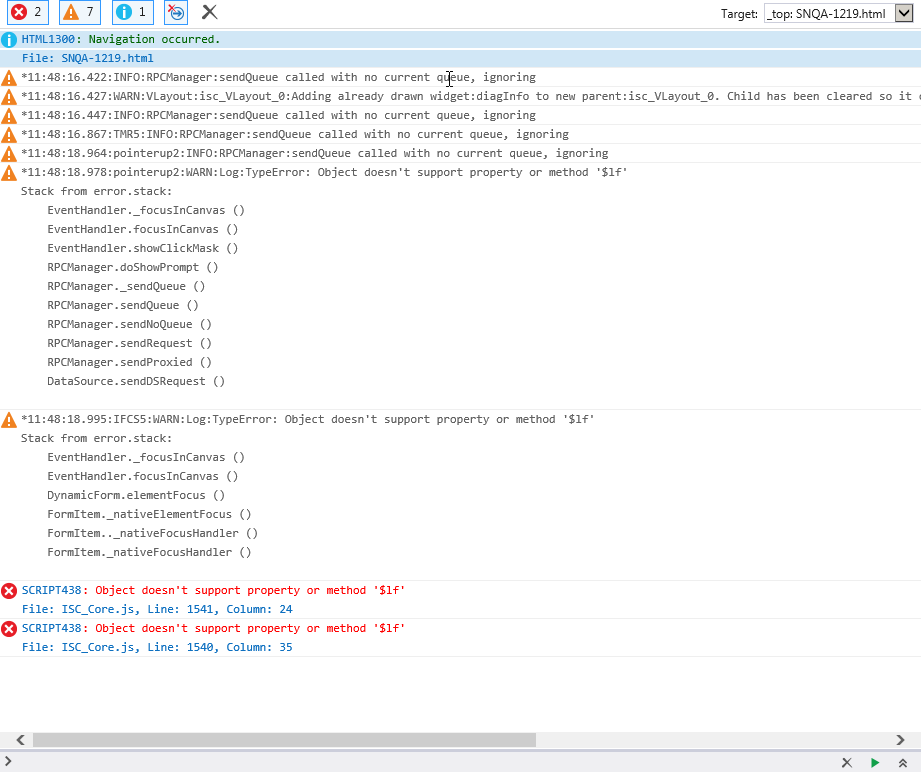Click warning icon for 11:48:18.978 TypeError message
921x772 pixels.
click(9, 173)
